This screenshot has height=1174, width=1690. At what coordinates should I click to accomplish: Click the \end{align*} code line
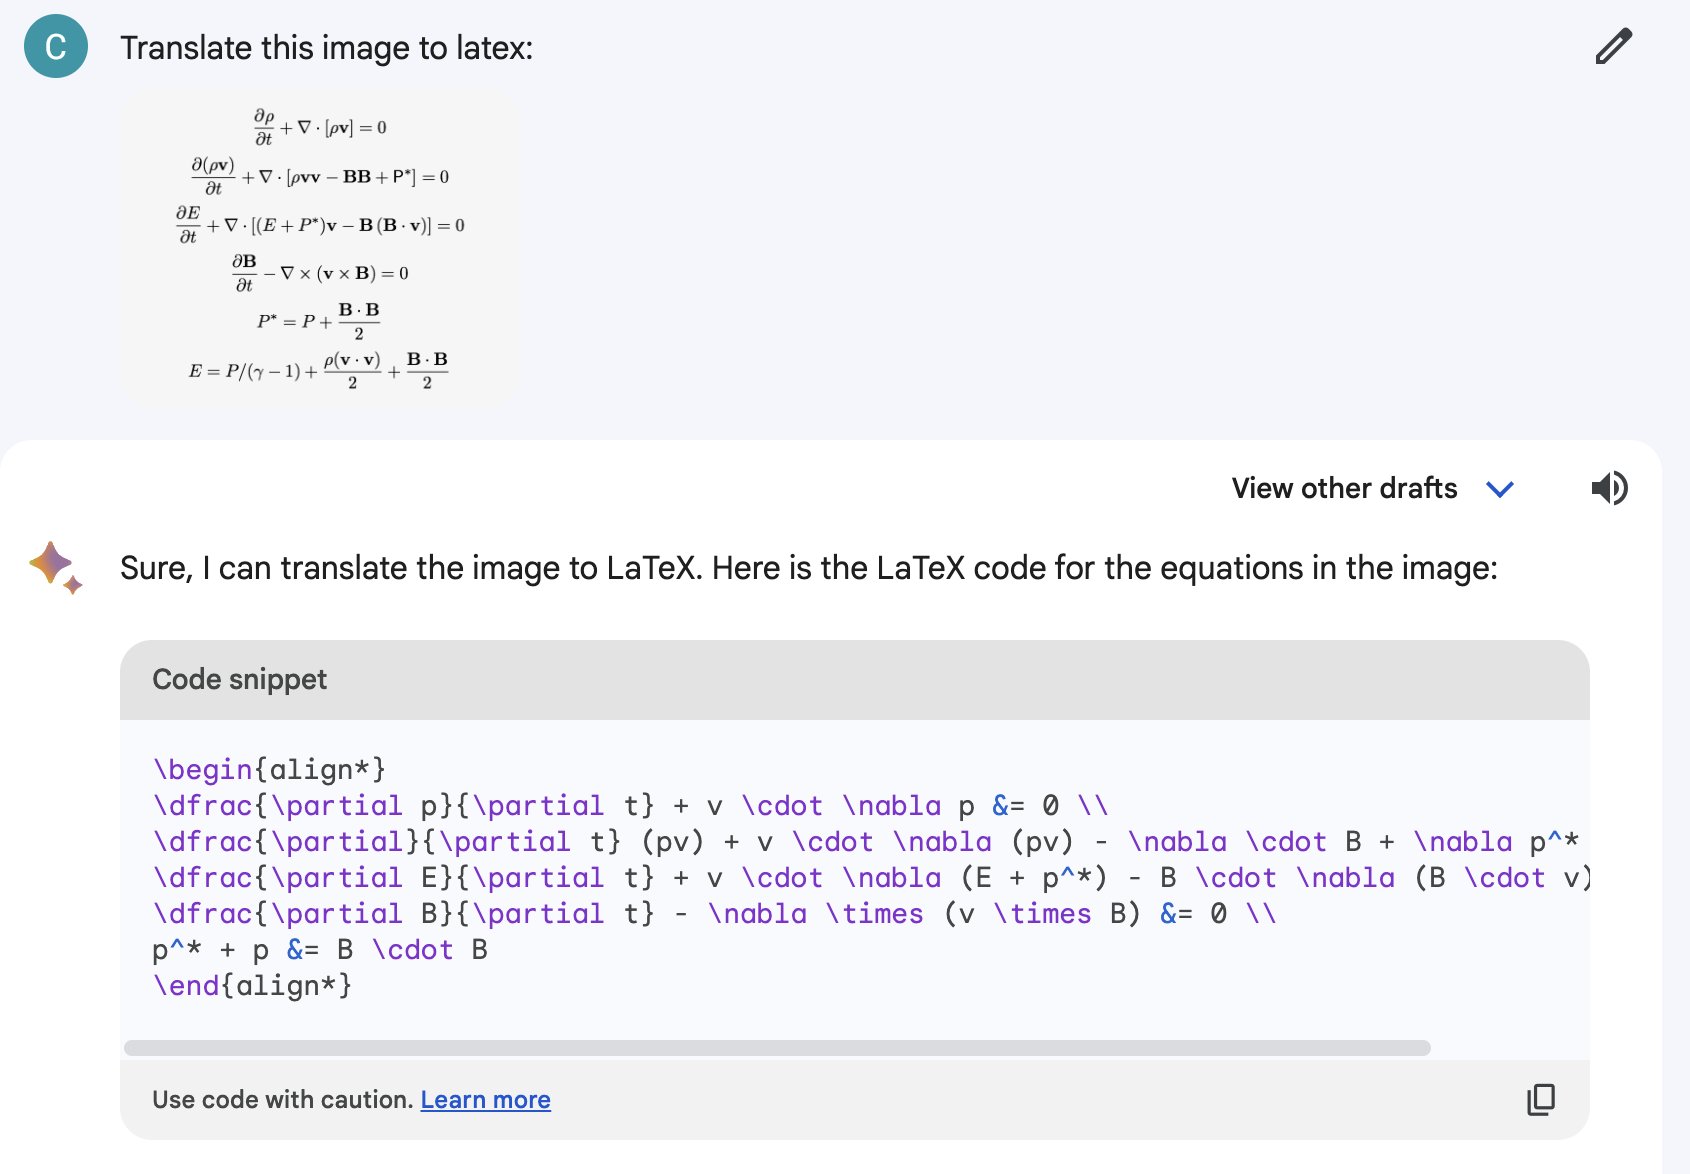click(x=252, y=985)
